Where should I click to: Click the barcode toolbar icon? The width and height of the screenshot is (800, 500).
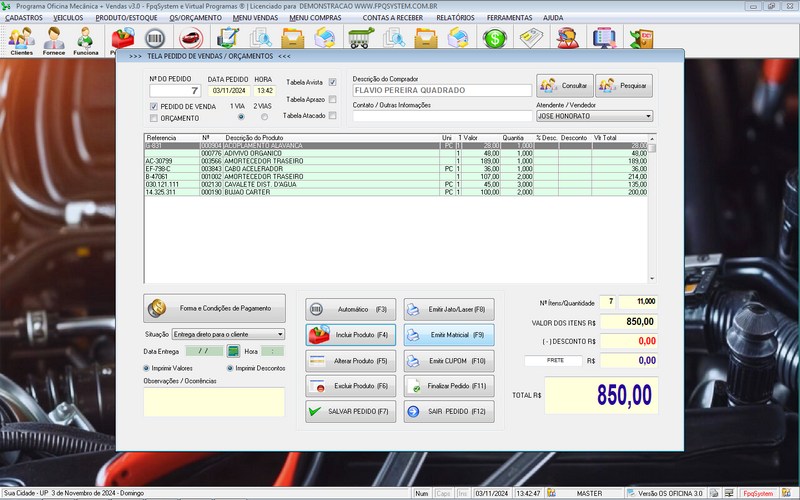(154, 39)
